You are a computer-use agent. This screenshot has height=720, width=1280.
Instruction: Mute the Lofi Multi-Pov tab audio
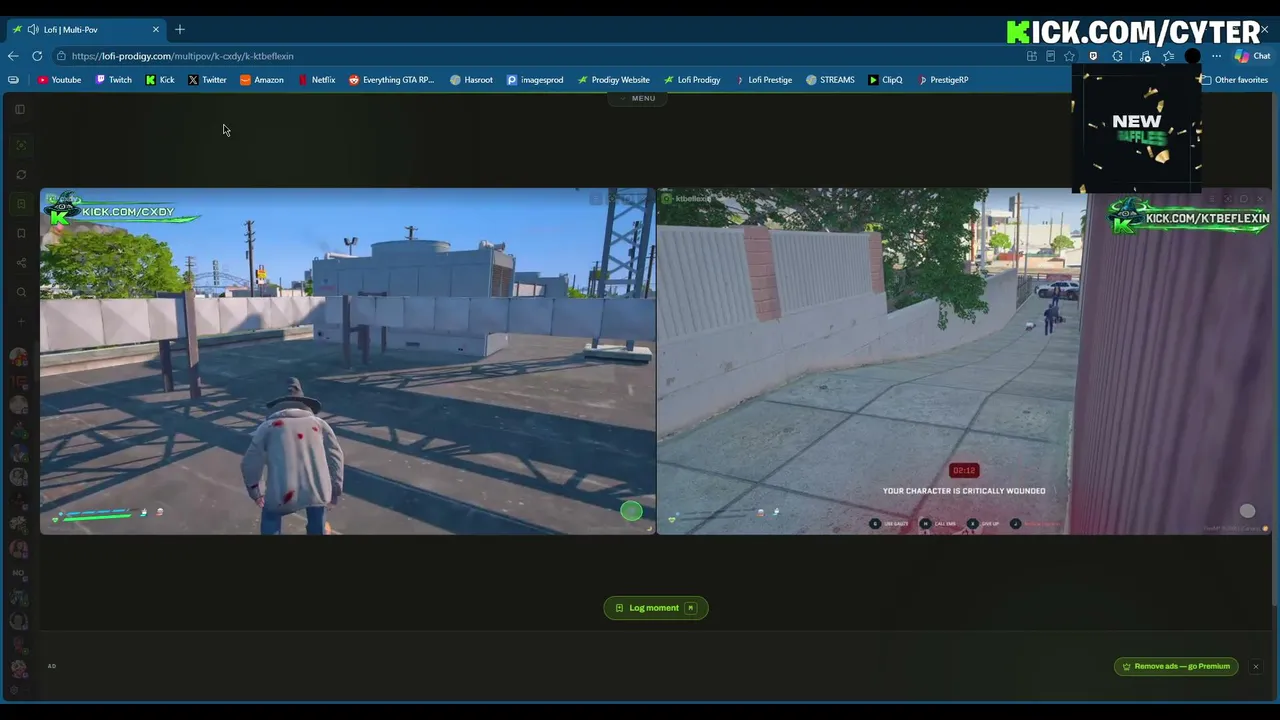click(33, 30)
